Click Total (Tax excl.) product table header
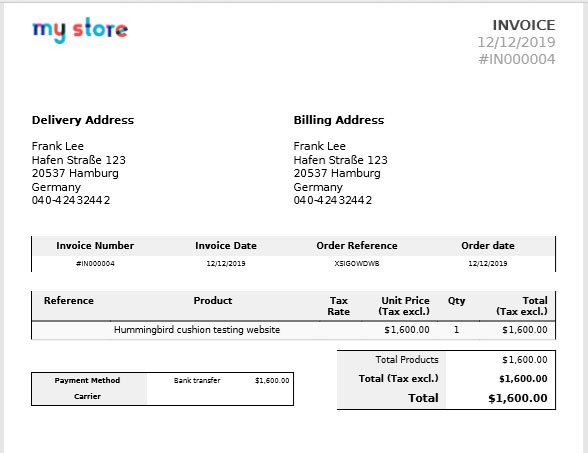Viewport: 588px width, 453px height. click(x=522, y=306)
